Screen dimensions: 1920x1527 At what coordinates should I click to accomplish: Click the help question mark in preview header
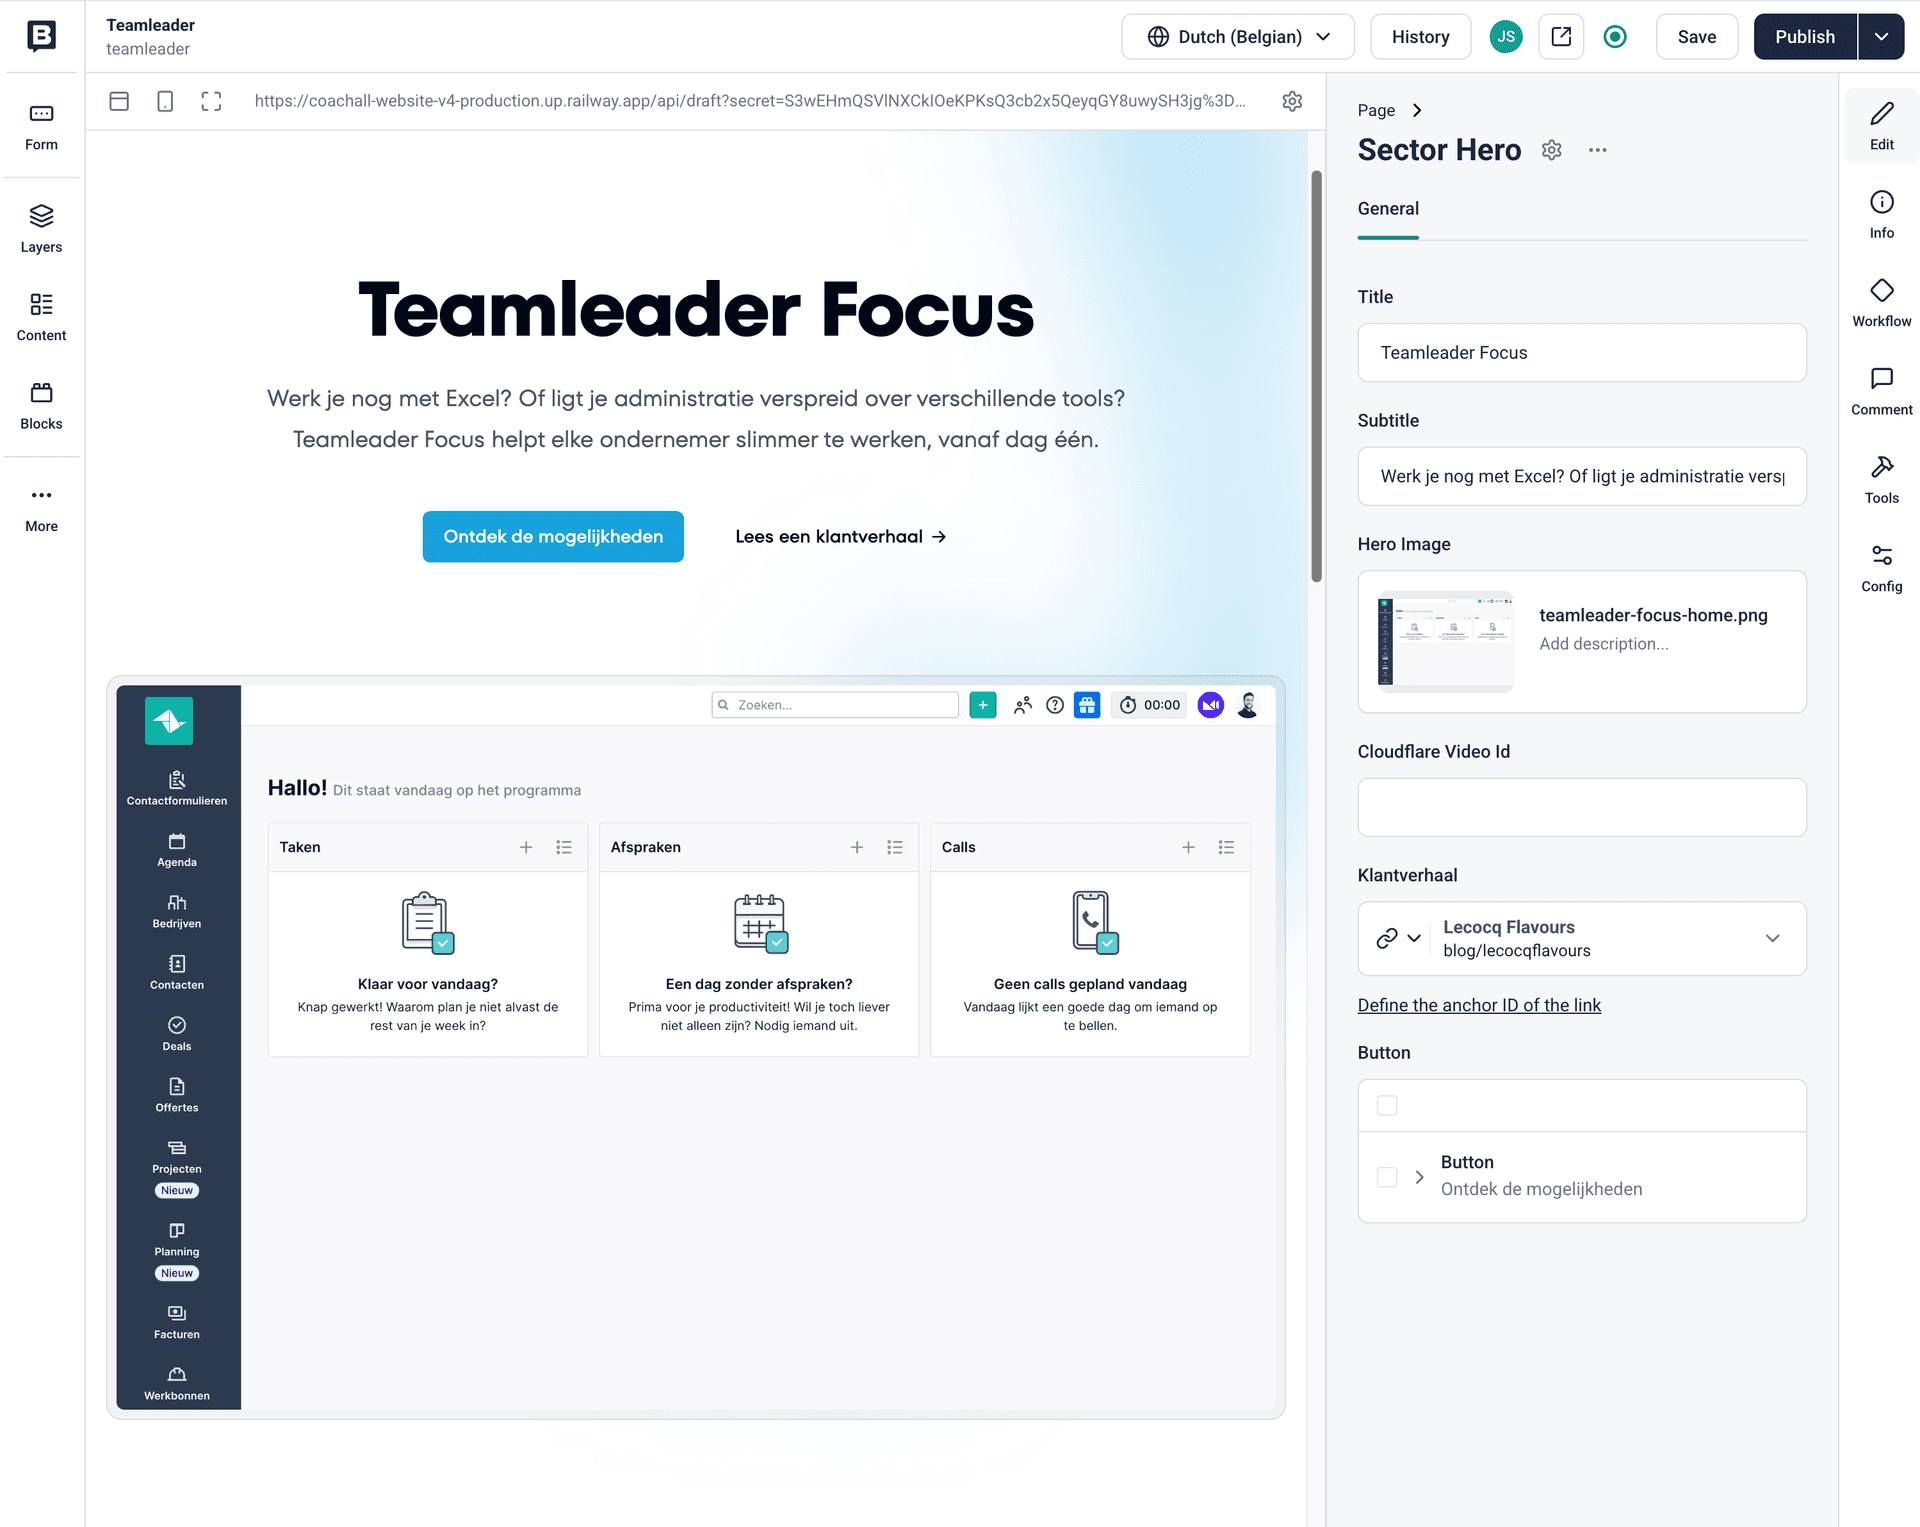(x=1055, y=705)
